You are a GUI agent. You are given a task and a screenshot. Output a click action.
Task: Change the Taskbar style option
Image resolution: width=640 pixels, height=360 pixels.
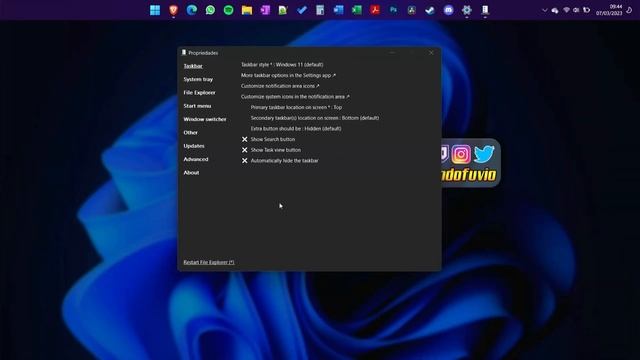pos(282,64)
